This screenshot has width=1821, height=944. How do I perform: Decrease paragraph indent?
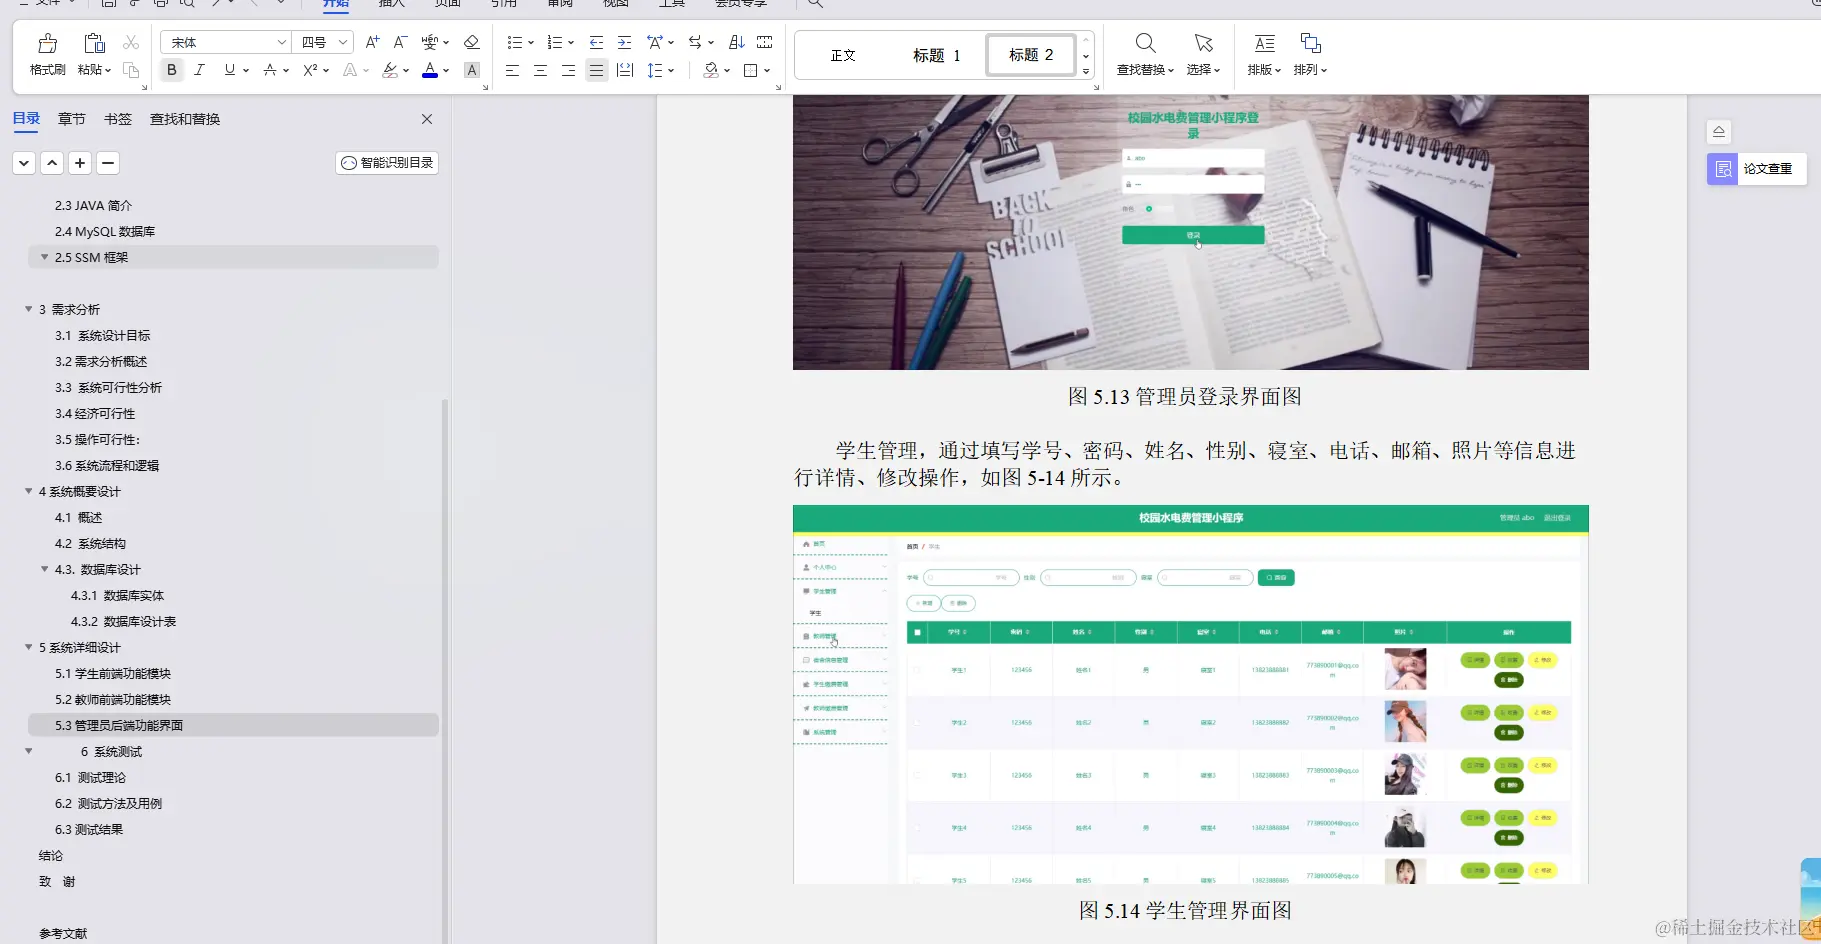[x=596, y=42]
